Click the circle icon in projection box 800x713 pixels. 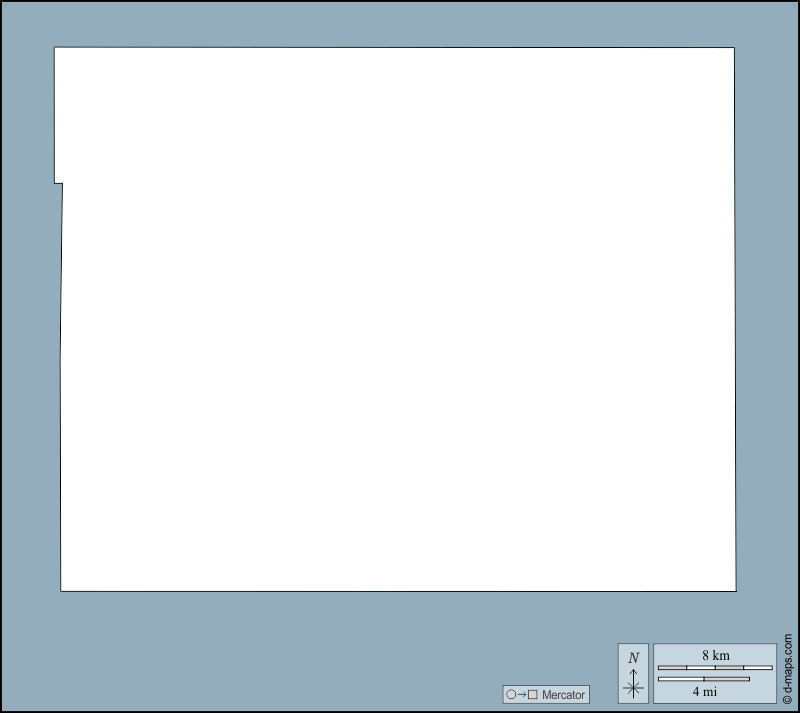click(x=511, y=695)
